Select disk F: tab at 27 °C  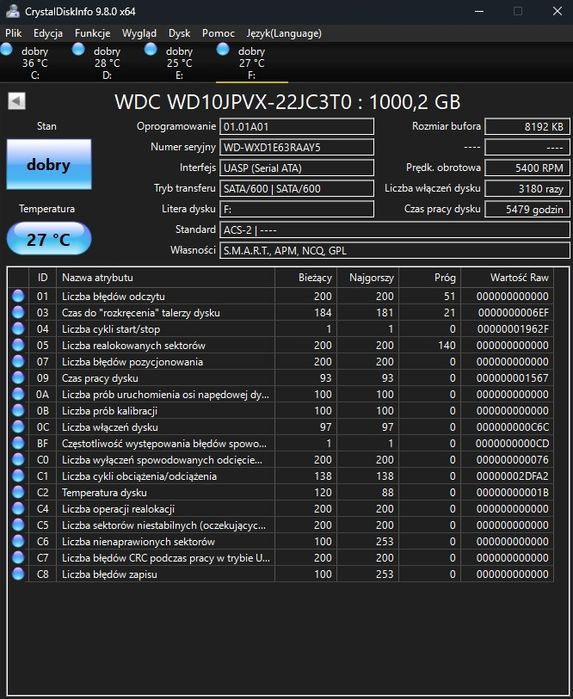[251, 62]
